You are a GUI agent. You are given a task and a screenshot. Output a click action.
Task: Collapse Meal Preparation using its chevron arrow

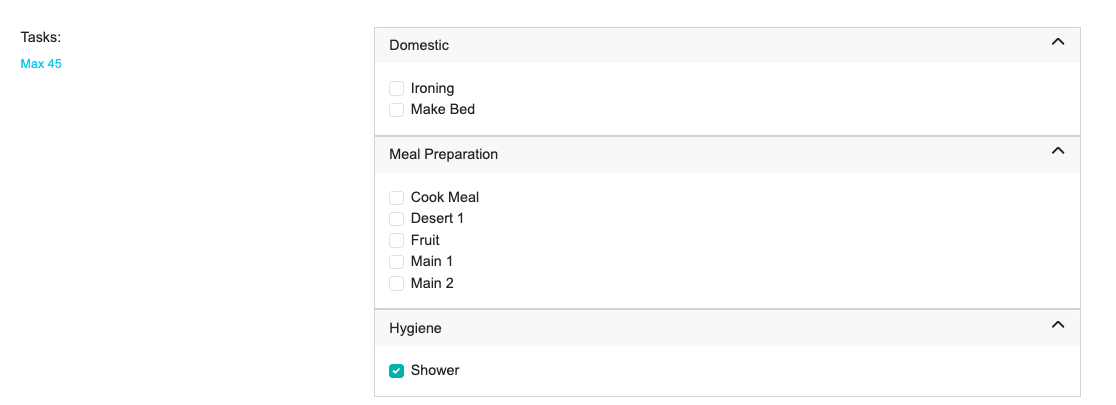pyautogui.click(x=1058, y=152)
